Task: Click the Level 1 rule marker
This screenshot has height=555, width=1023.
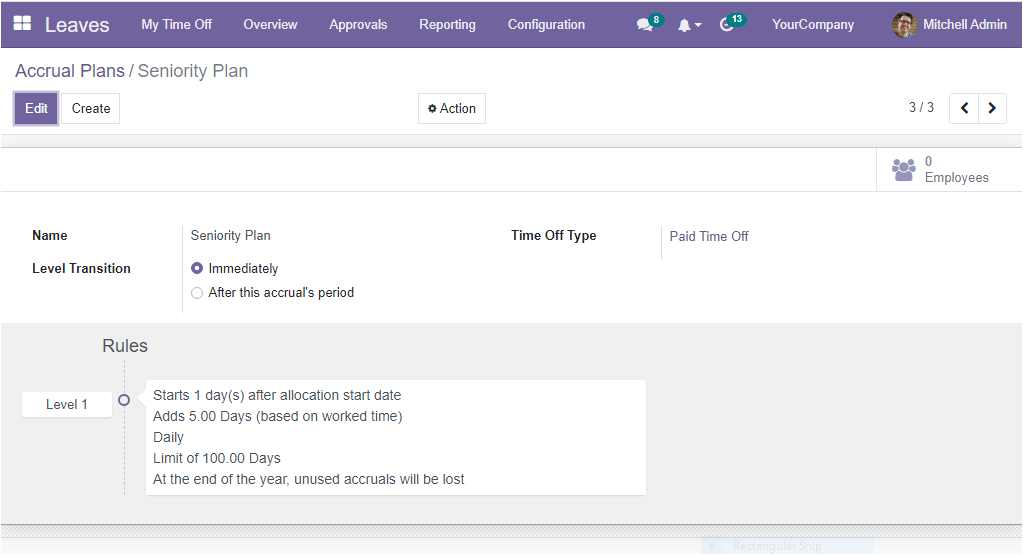Action: (67, 404)
